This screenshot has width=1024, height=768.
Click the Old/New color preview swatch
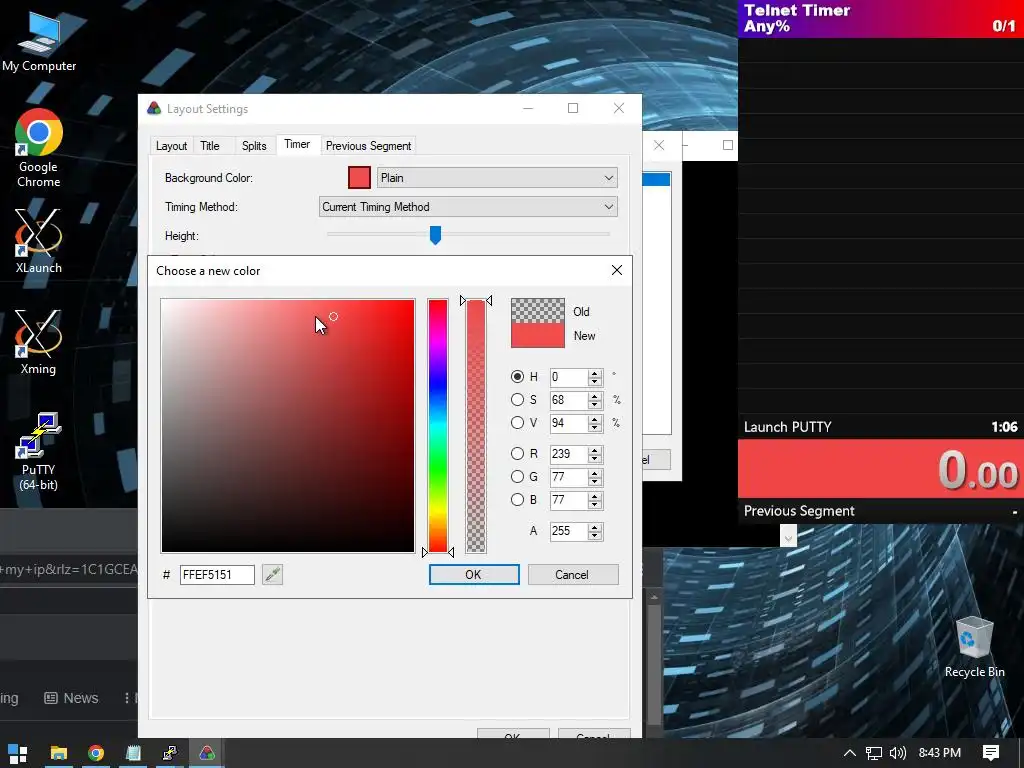point(537,323)
